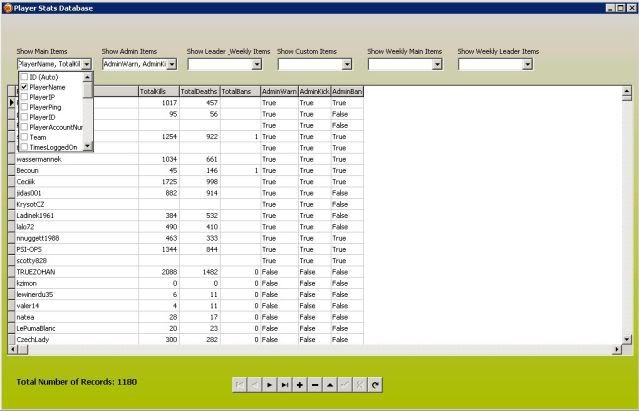Click the edit record triangle button
Screen dimensions: 639x411
coord(330,384)
